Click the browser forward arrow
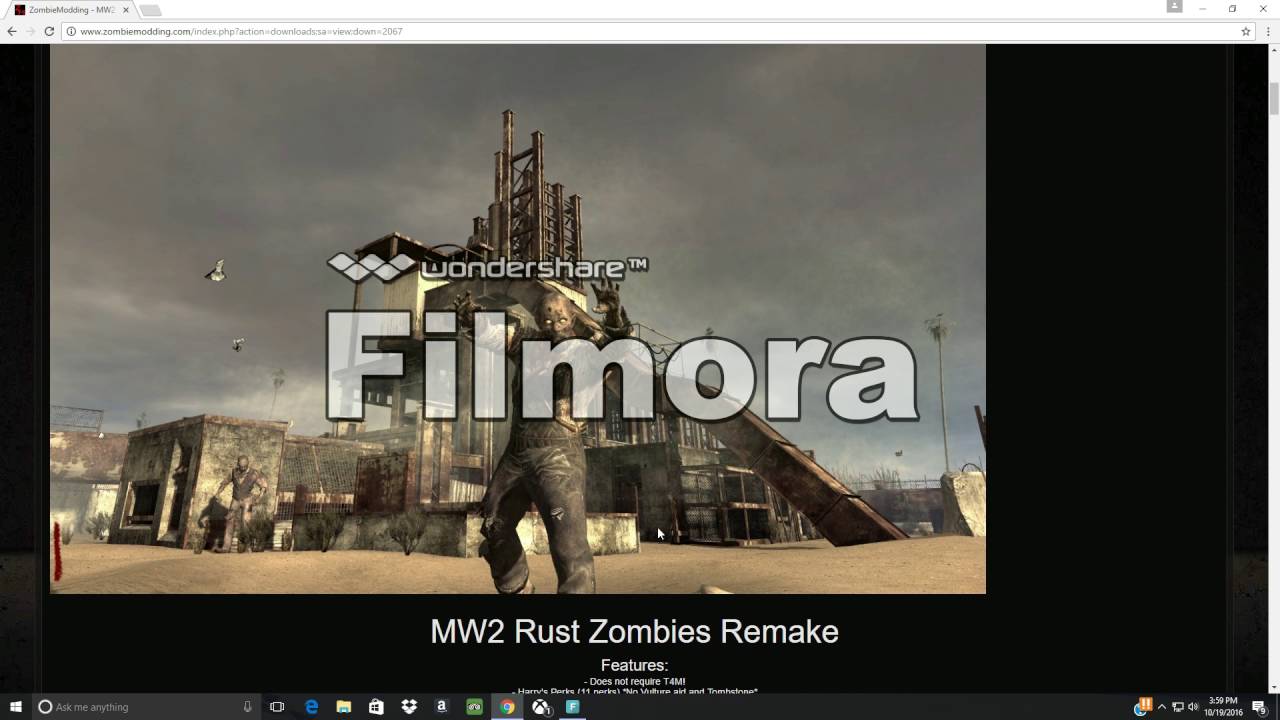 coord(30,31)
